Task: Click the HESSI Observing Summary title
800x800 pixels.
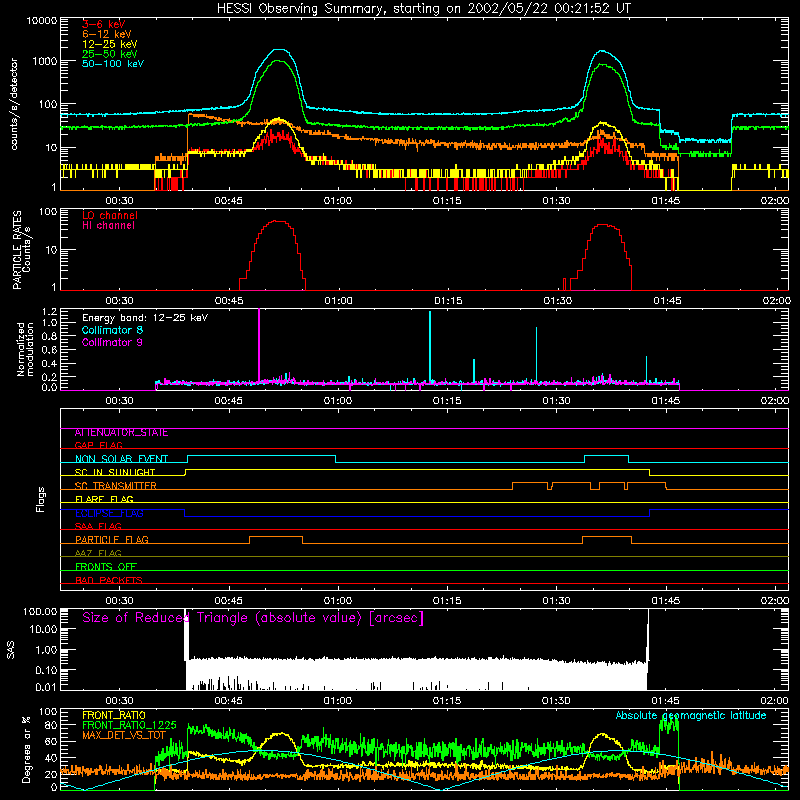Action: pyautogui.click(x=424, y=9)
